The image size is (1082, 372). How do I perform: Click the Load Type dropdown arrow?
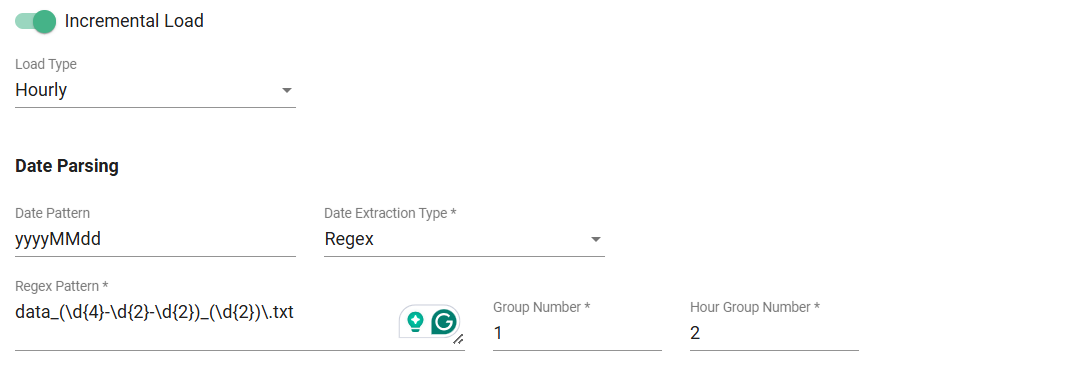(286, 90)
